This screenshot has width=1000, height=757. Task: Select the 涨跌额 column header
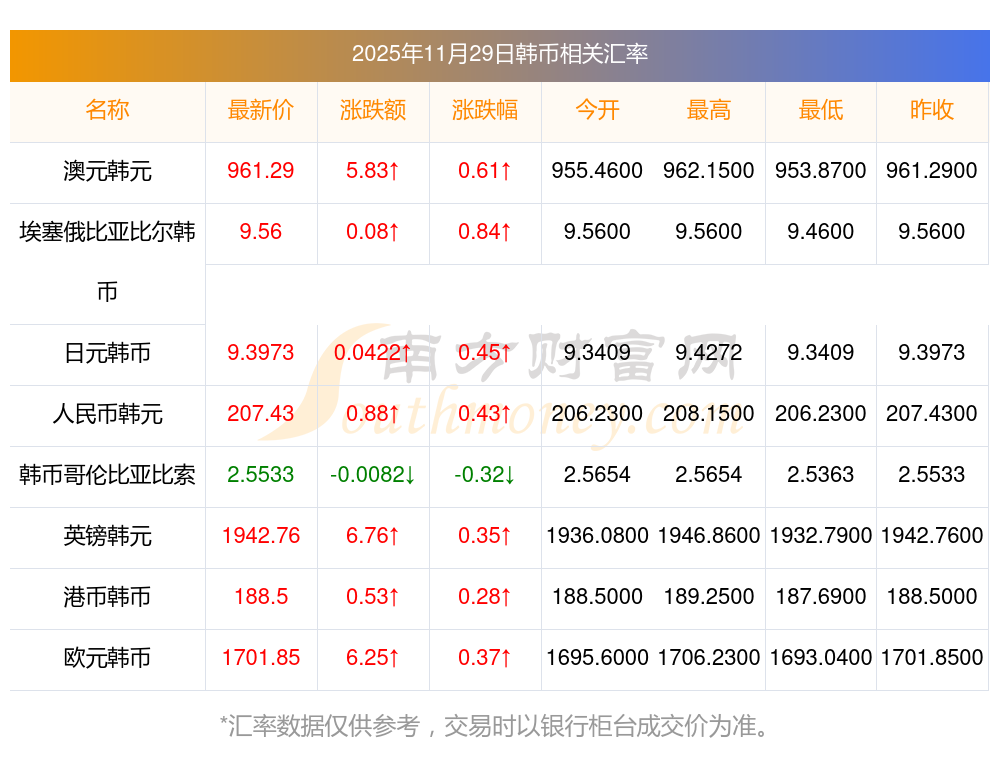(373, 111)
